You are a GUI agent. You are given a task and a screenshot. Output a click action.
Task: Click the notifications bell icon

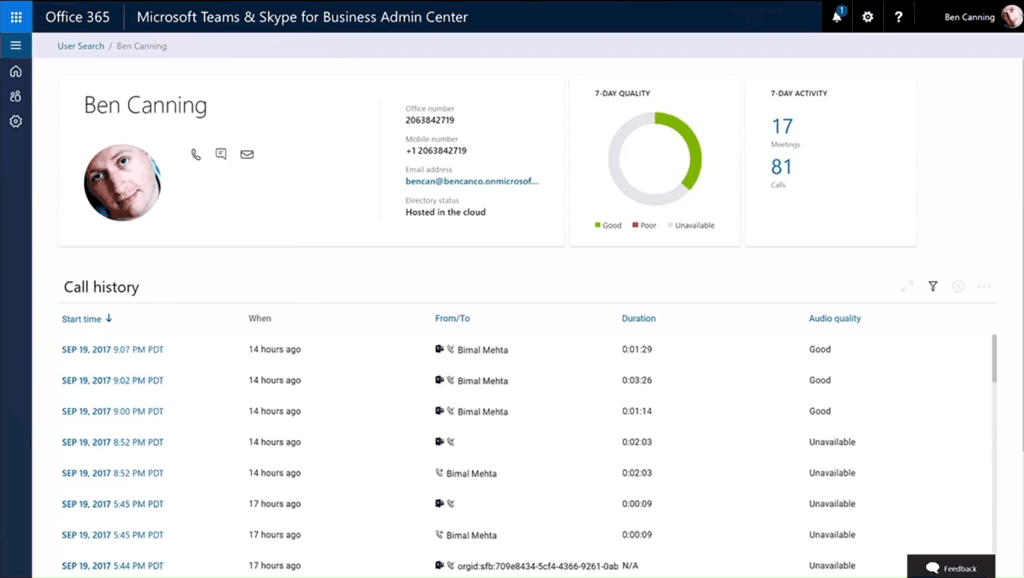tap(837, 17)
